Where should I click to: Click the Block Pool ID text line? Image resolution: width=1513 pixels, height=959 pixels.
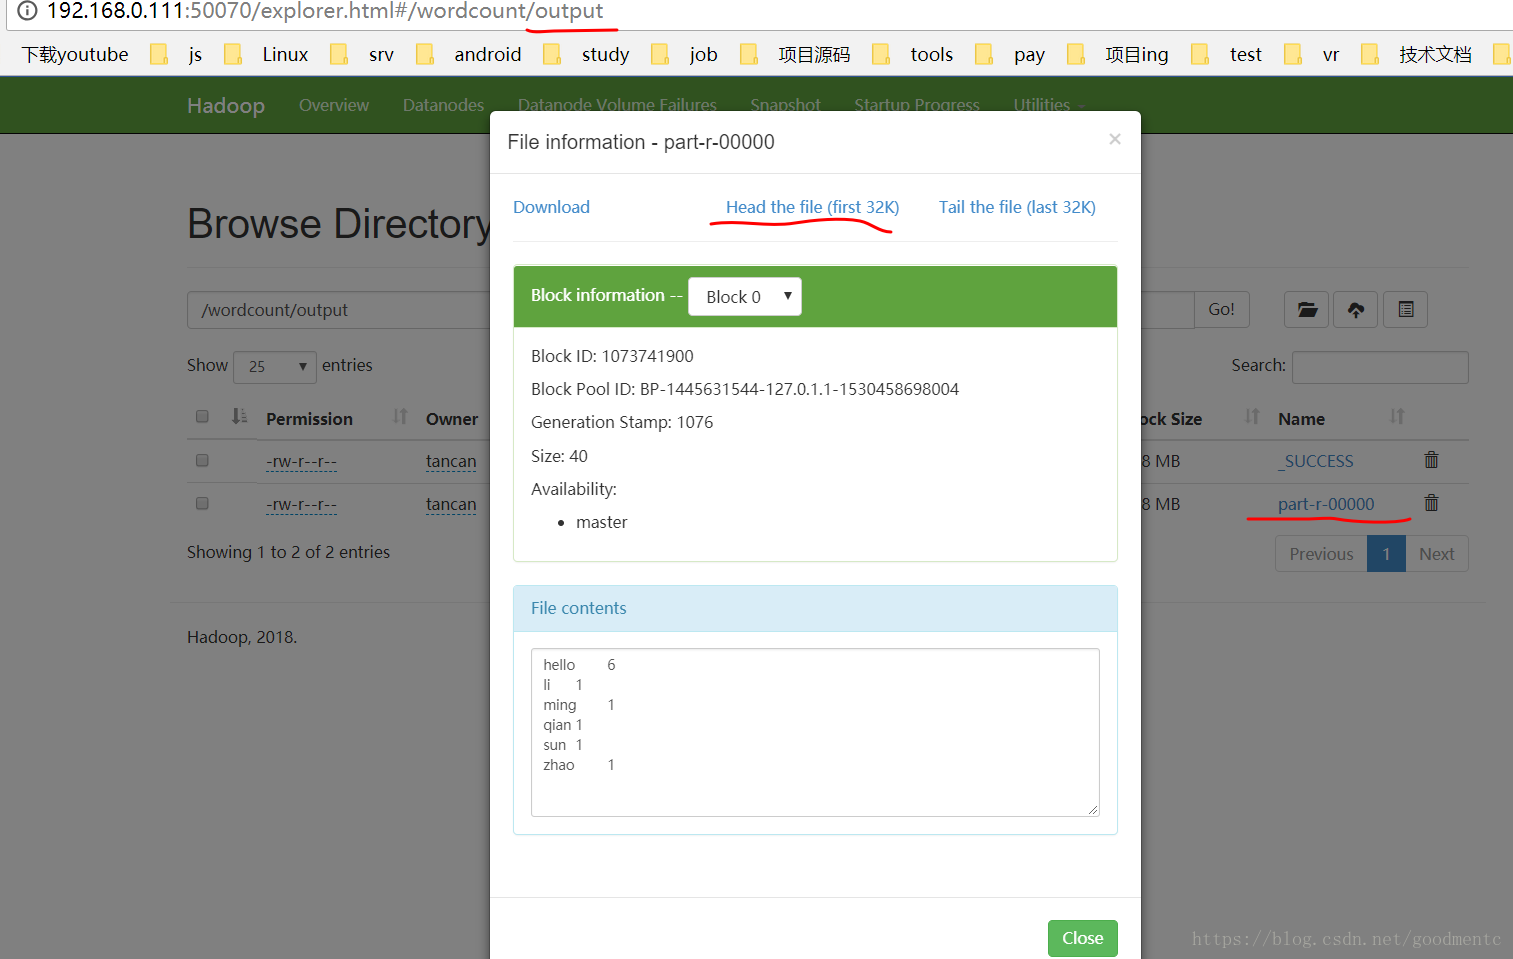(745, 389)
